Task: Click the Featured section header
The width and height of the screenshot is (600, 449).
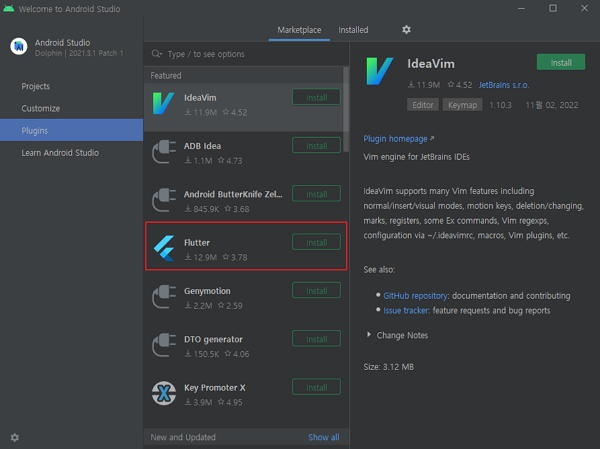Action: [x=166, y=75]
